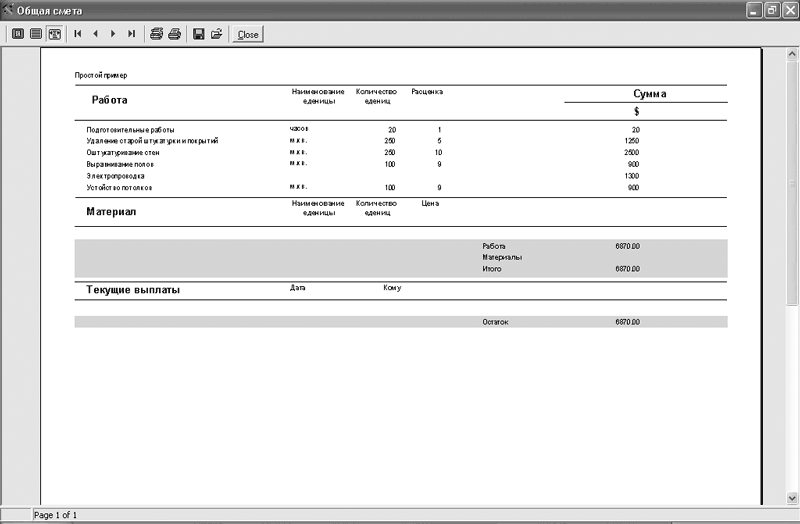Click the 'Материалы' summary label
This screenshot has height=524, width=800.
(502, 257)
